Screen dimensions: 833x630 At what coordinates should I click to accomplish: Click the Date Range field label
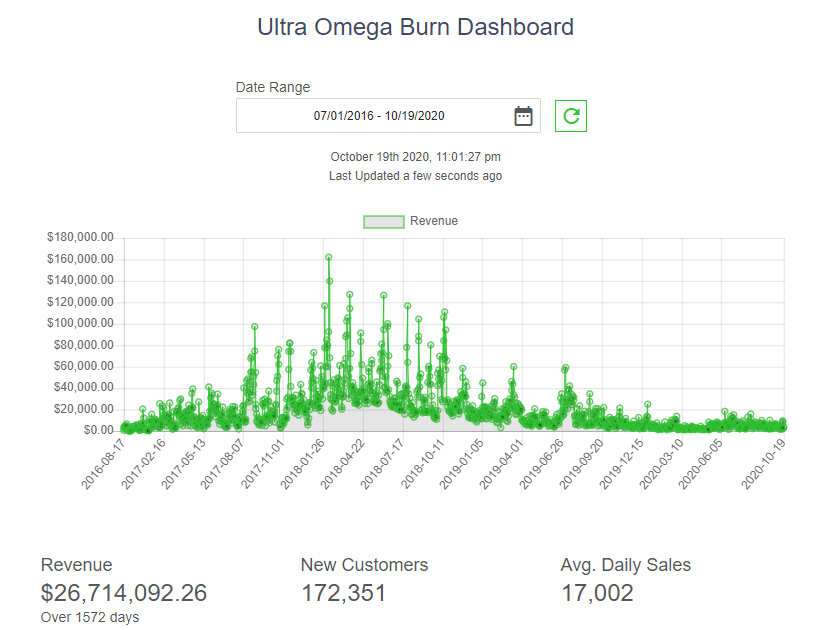(273, 87)
